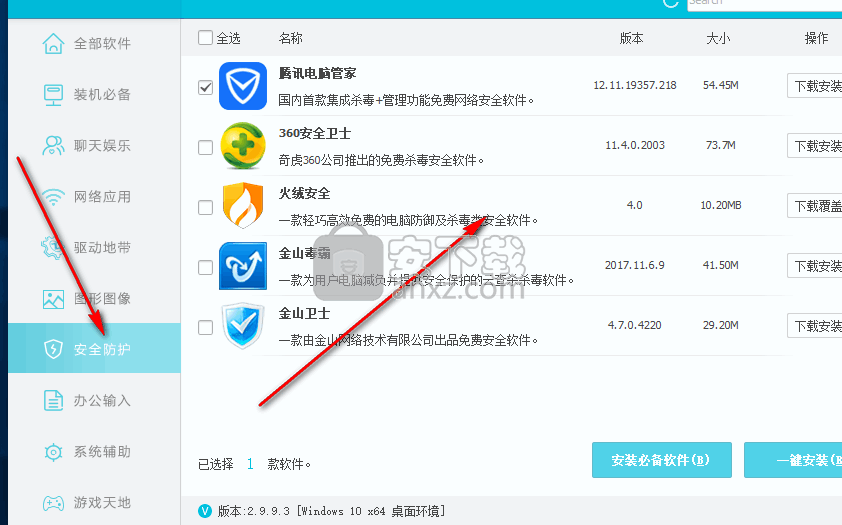
Task: Check the 火绒安全 checkbox
Action: (205, 207)
